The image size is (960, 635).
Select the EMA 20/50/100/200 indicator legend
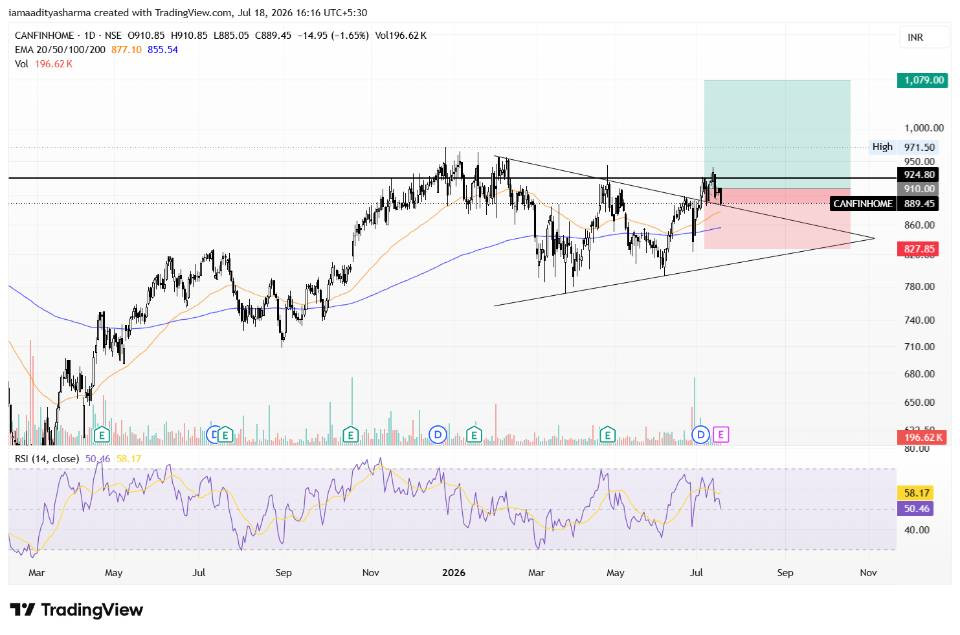[x=60, y=50]
